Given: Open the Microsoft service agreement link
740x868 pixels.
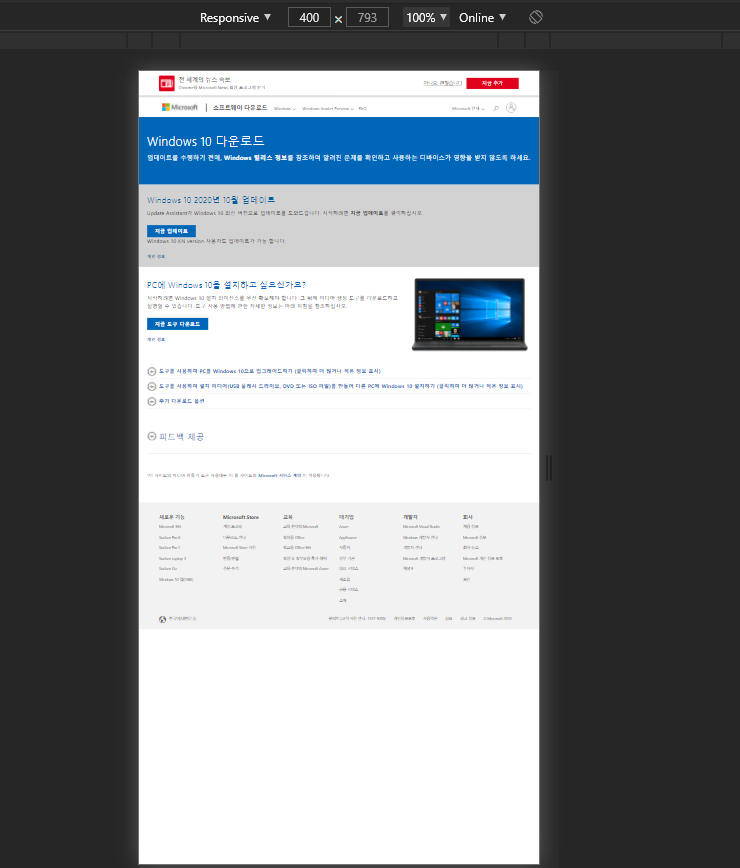Looking at the screenshot, I should [x=280, y=476].
